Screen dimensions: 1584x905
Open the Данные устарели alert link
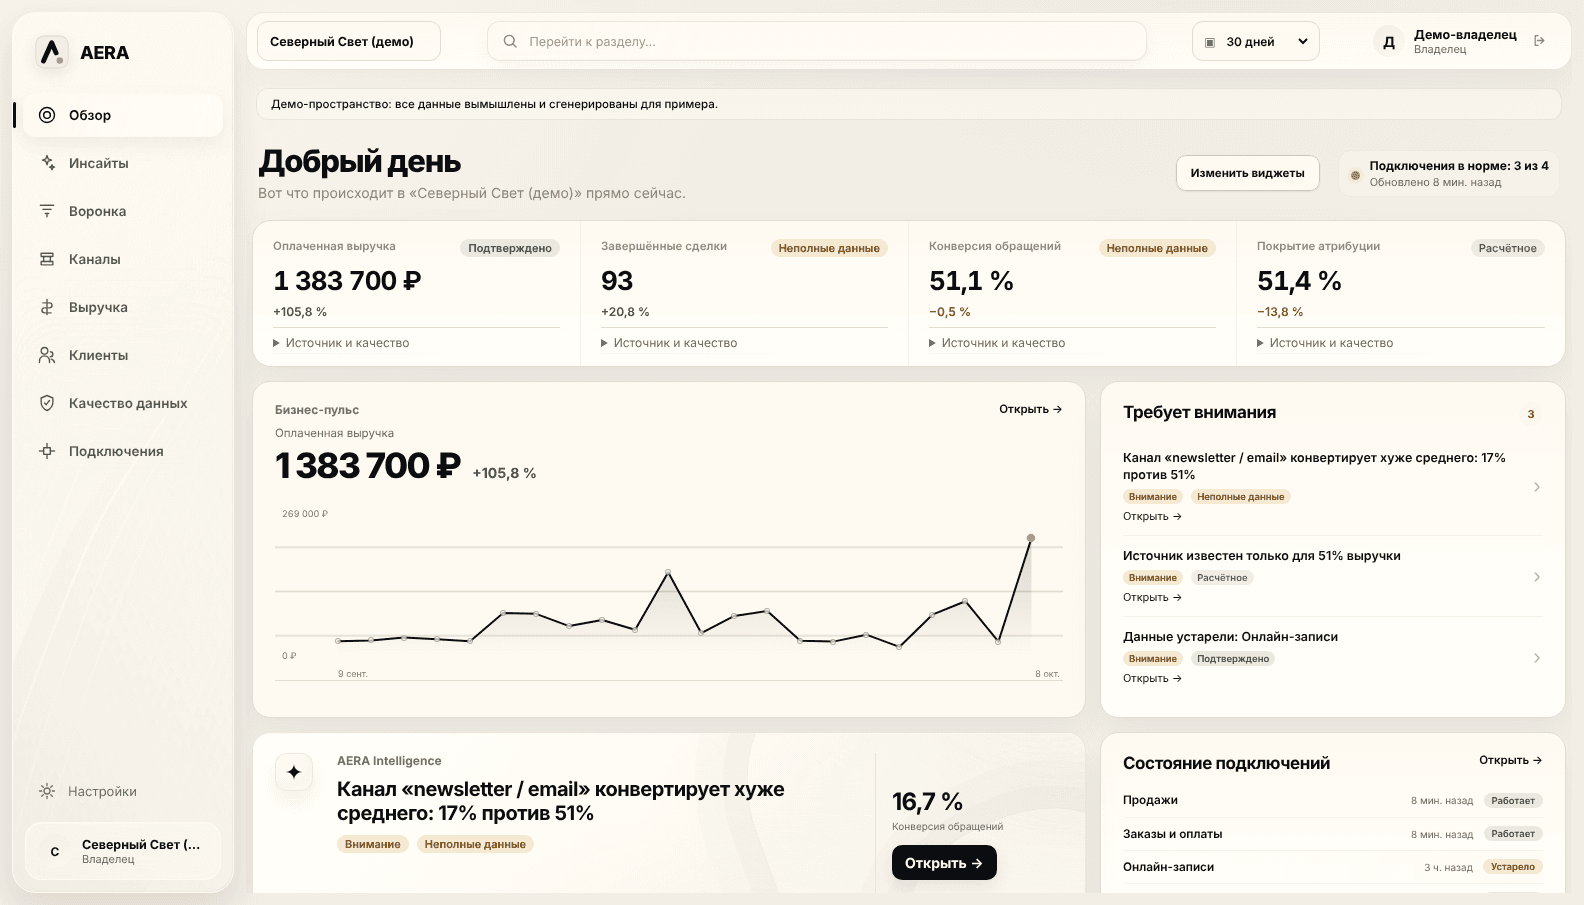[x=1152, y=678]
